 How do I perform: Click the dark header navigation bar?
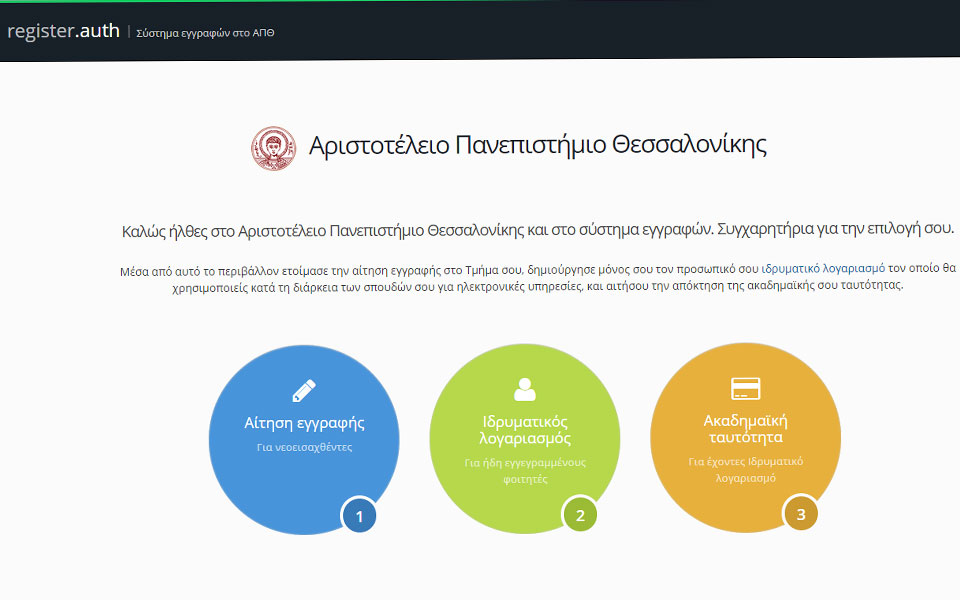[600, 31]
